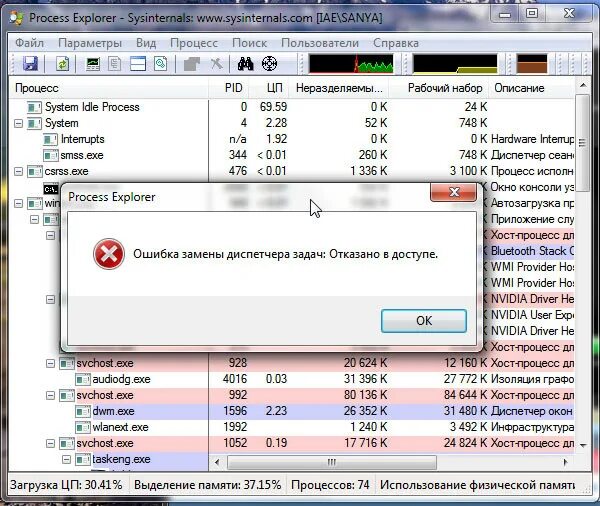Sort by the Описание column header
The height and width of the screenshot is (506, 600).
pyautogui.click(x=531, y=88)
